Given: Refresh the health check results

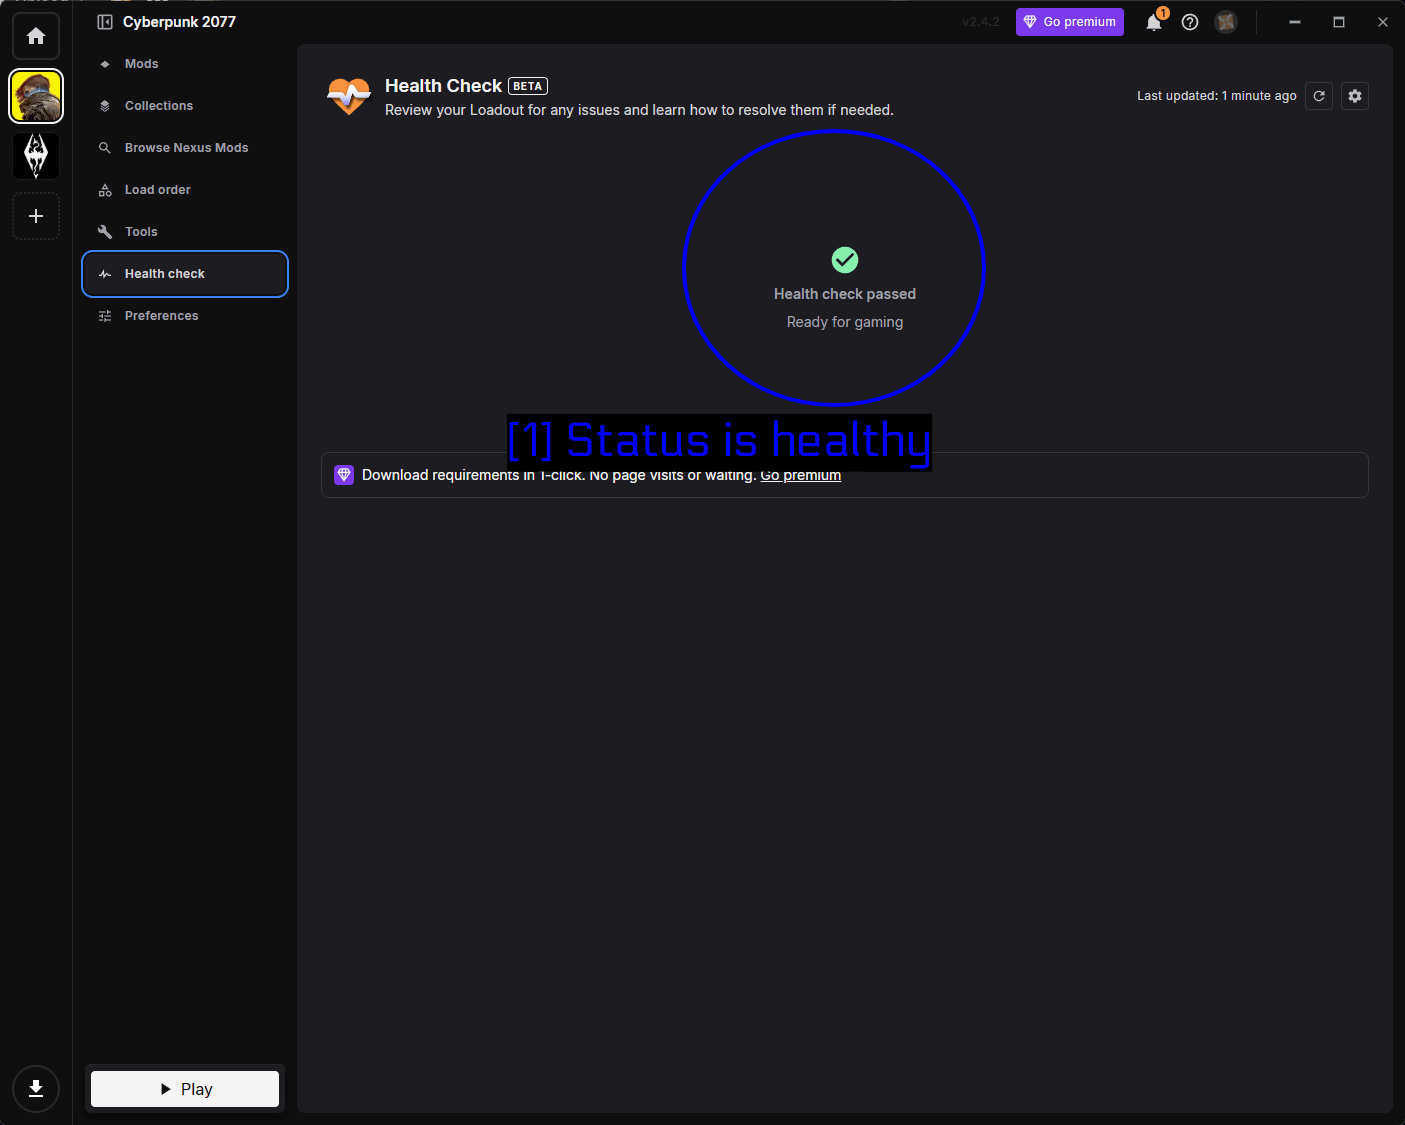Looking at the screenshot, I should [1319, 96].
